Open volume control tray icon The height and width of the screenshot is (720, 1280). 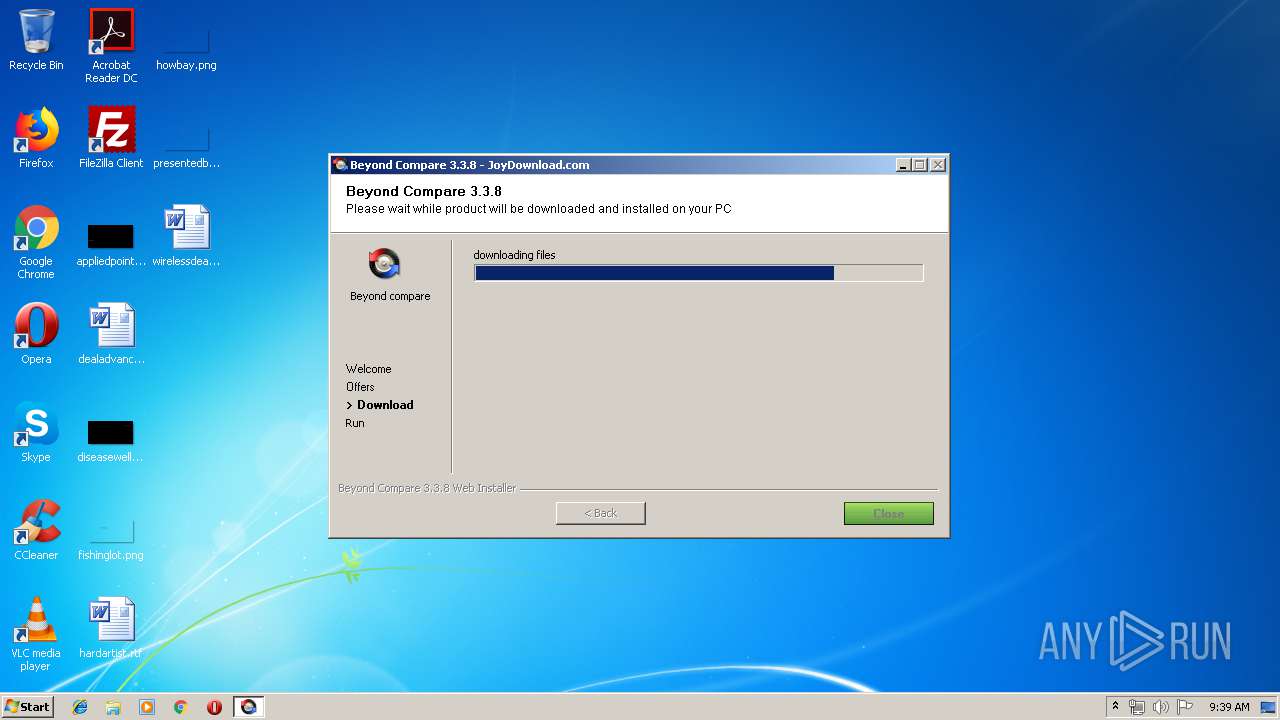click(x=1161, y=707)
